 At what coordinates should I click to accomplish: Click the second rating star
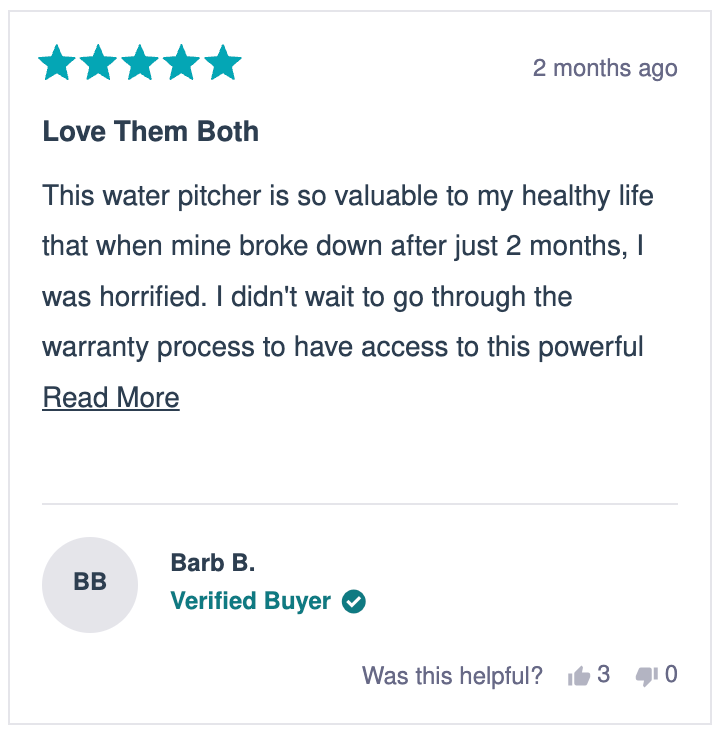[x=99, y=62]
